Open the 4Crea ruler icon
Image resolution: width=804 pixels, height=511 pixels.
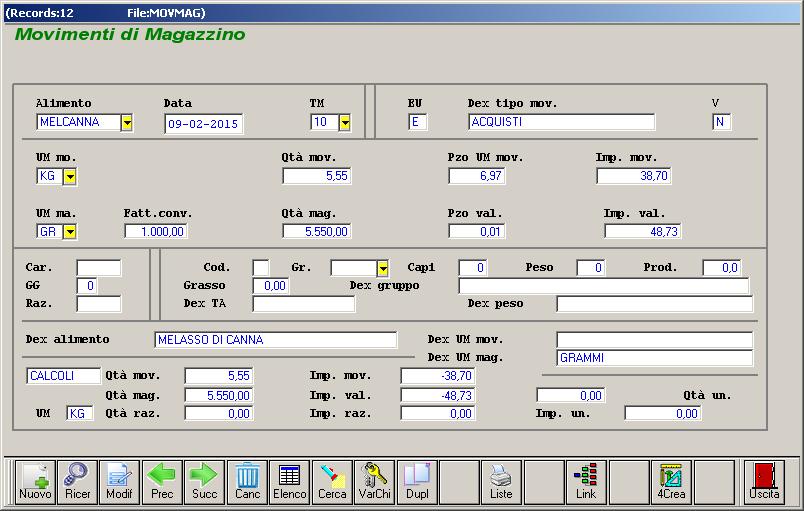[x=671, y=482]
